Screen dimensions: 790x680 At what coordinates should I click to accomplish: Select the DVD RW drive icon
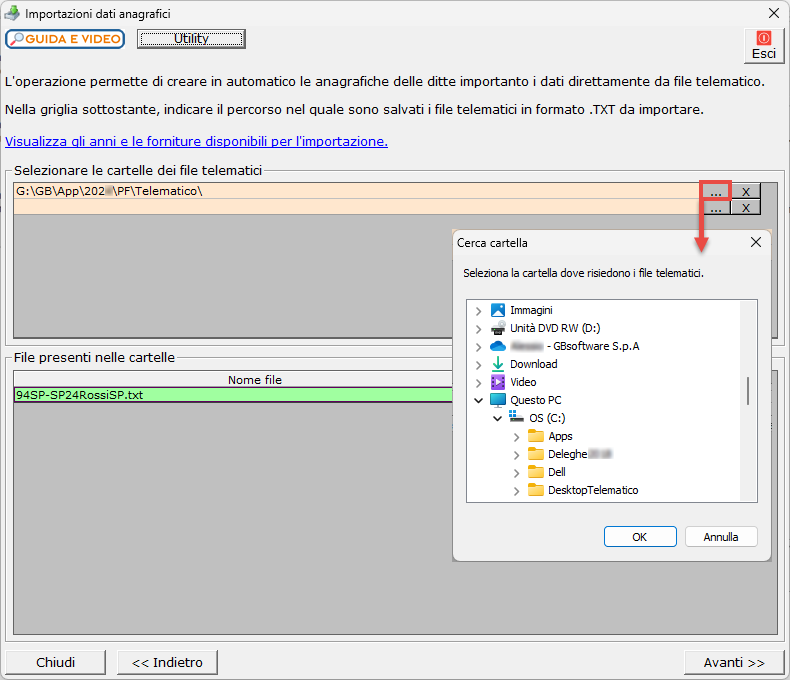pyautogui.click(x=498, y=328)
